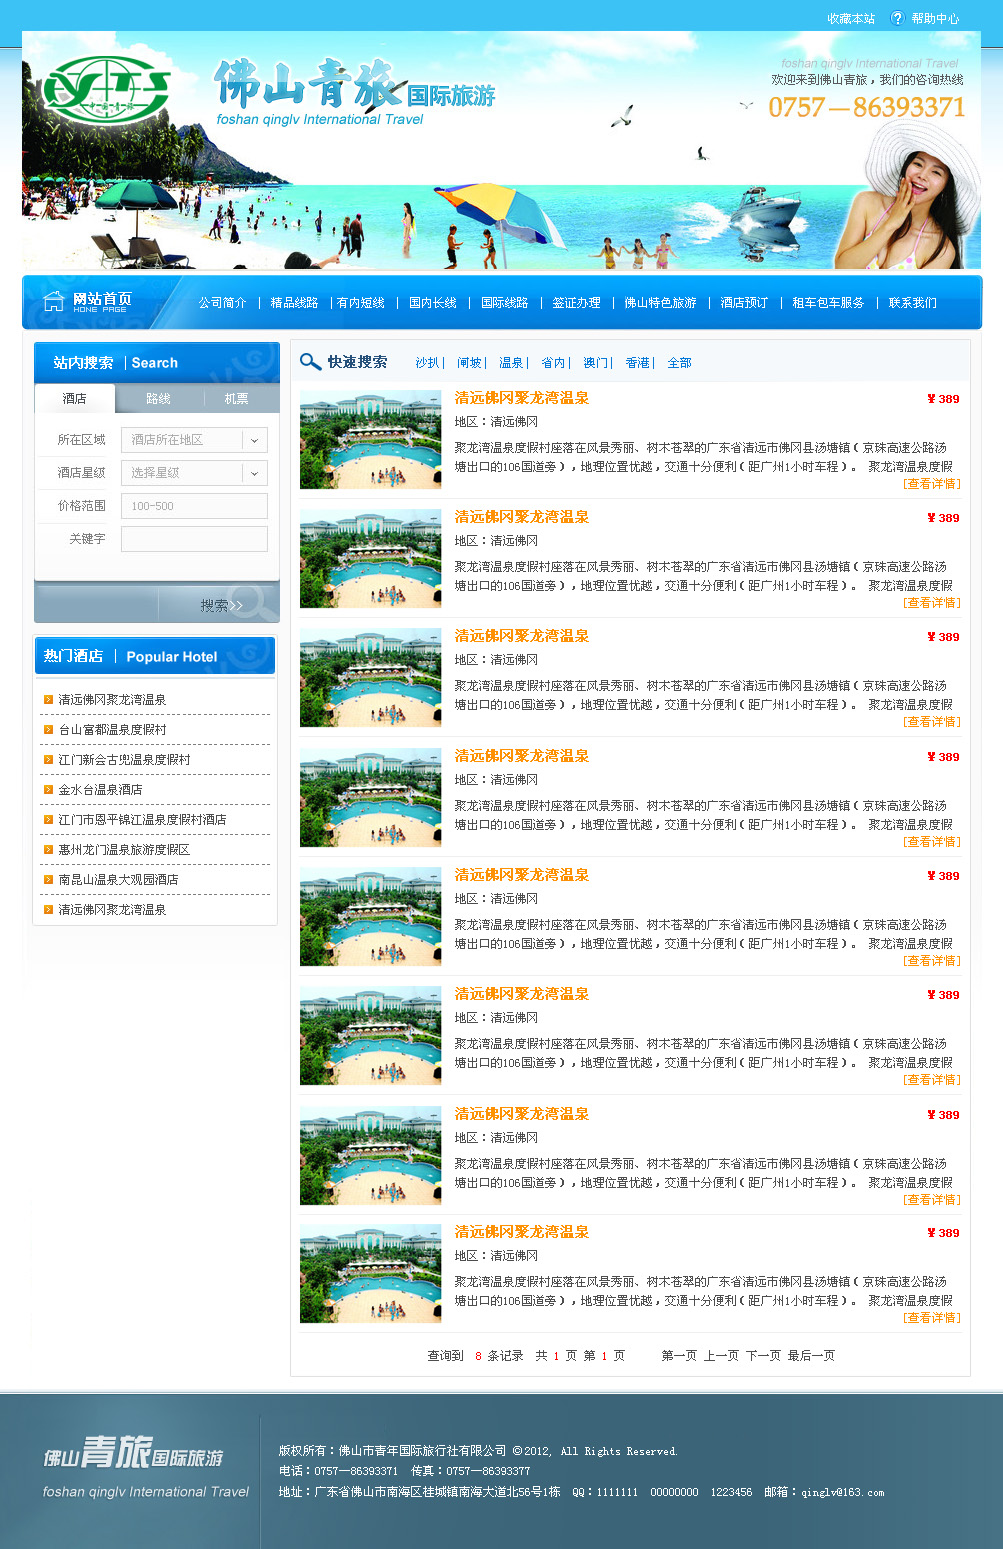Click the help center question mark icon
This screenshot has width=1003, height=1549.
pyautogui.click(x=897, y=18)
